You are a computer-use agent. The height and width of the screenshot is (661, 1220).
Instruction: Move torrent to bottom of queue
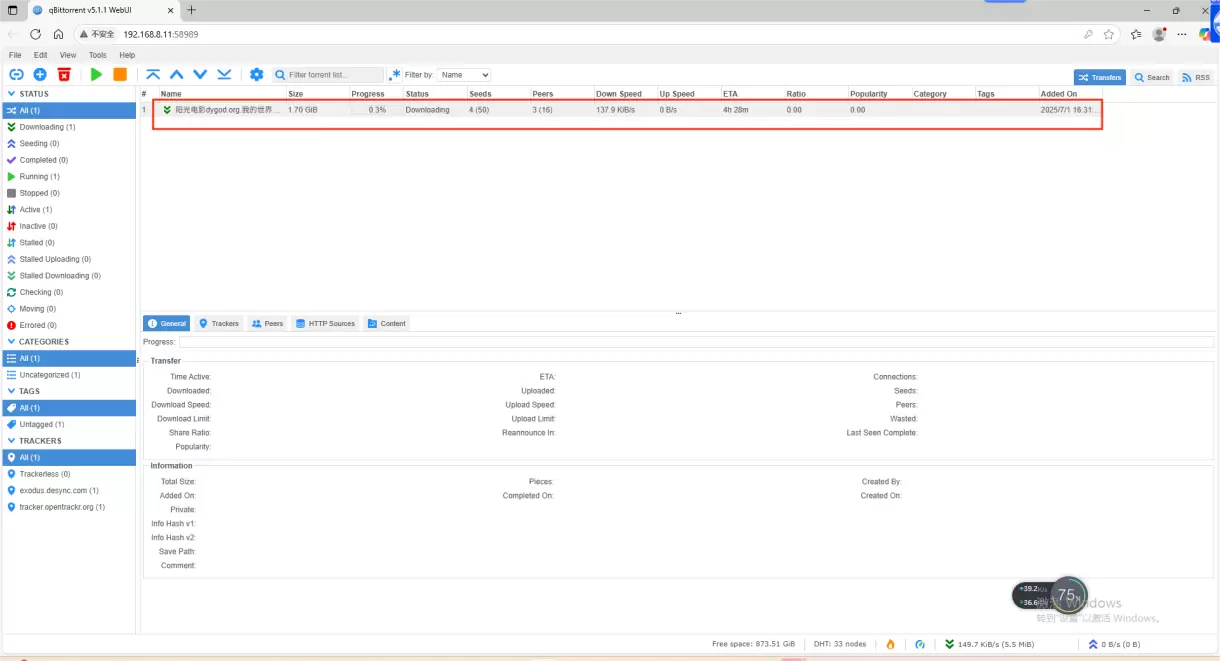coord(224,75)
